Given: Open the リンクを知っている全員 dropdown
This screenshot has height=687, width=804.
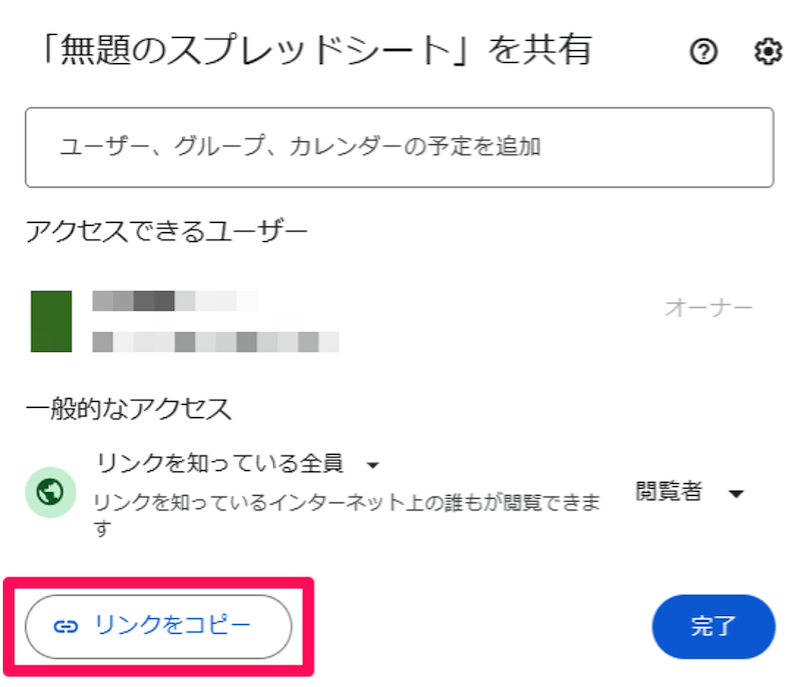Looking at the screenshot, I should pos(220,464).
